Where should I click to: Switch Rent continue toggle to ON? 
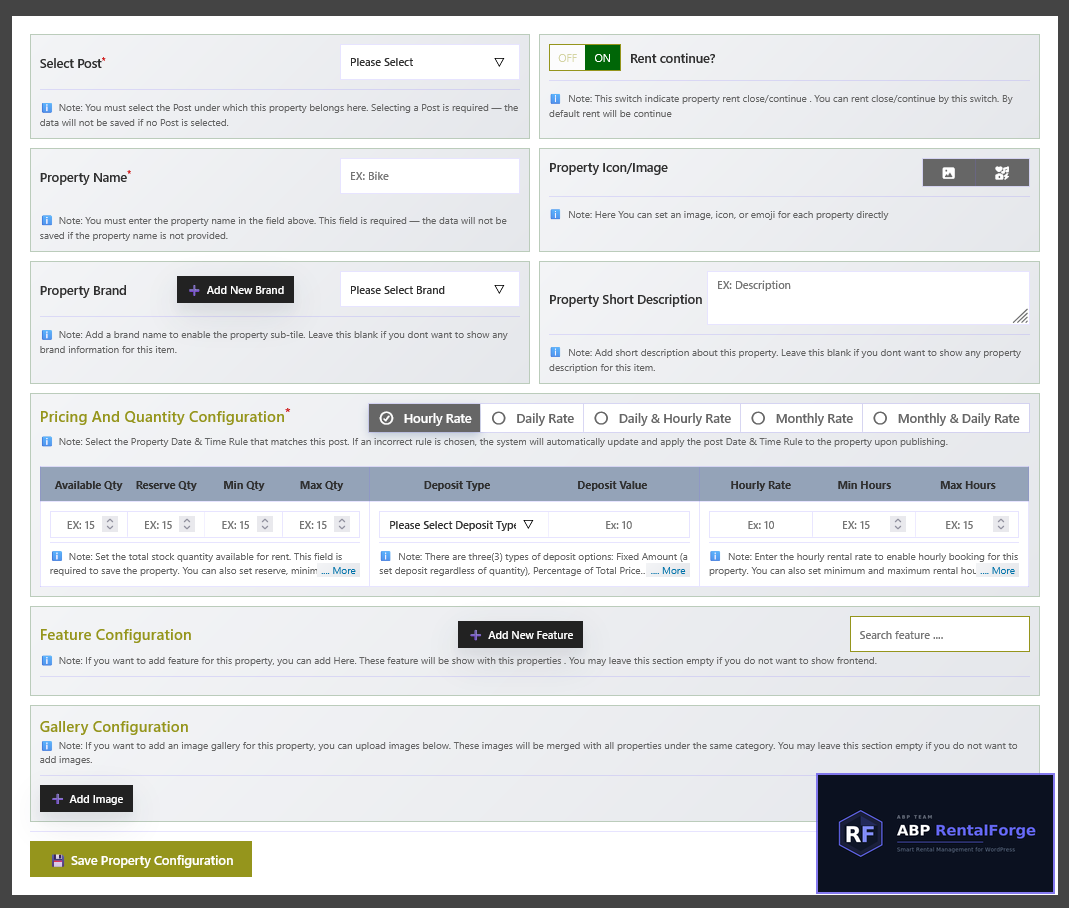click(x=603, y=58)
